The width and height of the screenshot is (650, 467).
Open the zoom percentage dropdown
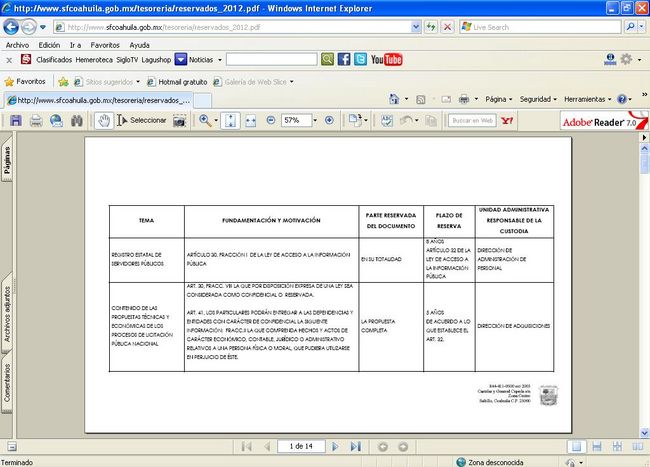point(314,120)
